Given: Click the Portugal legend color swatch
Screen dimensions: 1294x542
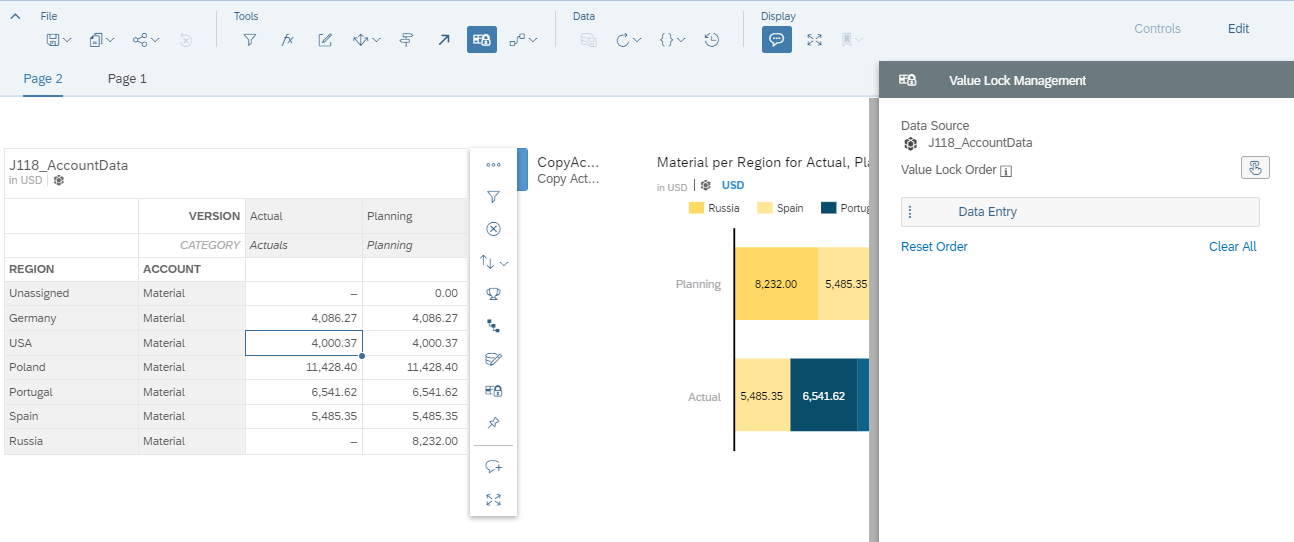Looking at the screenshot, I should (x=828, y=208).
